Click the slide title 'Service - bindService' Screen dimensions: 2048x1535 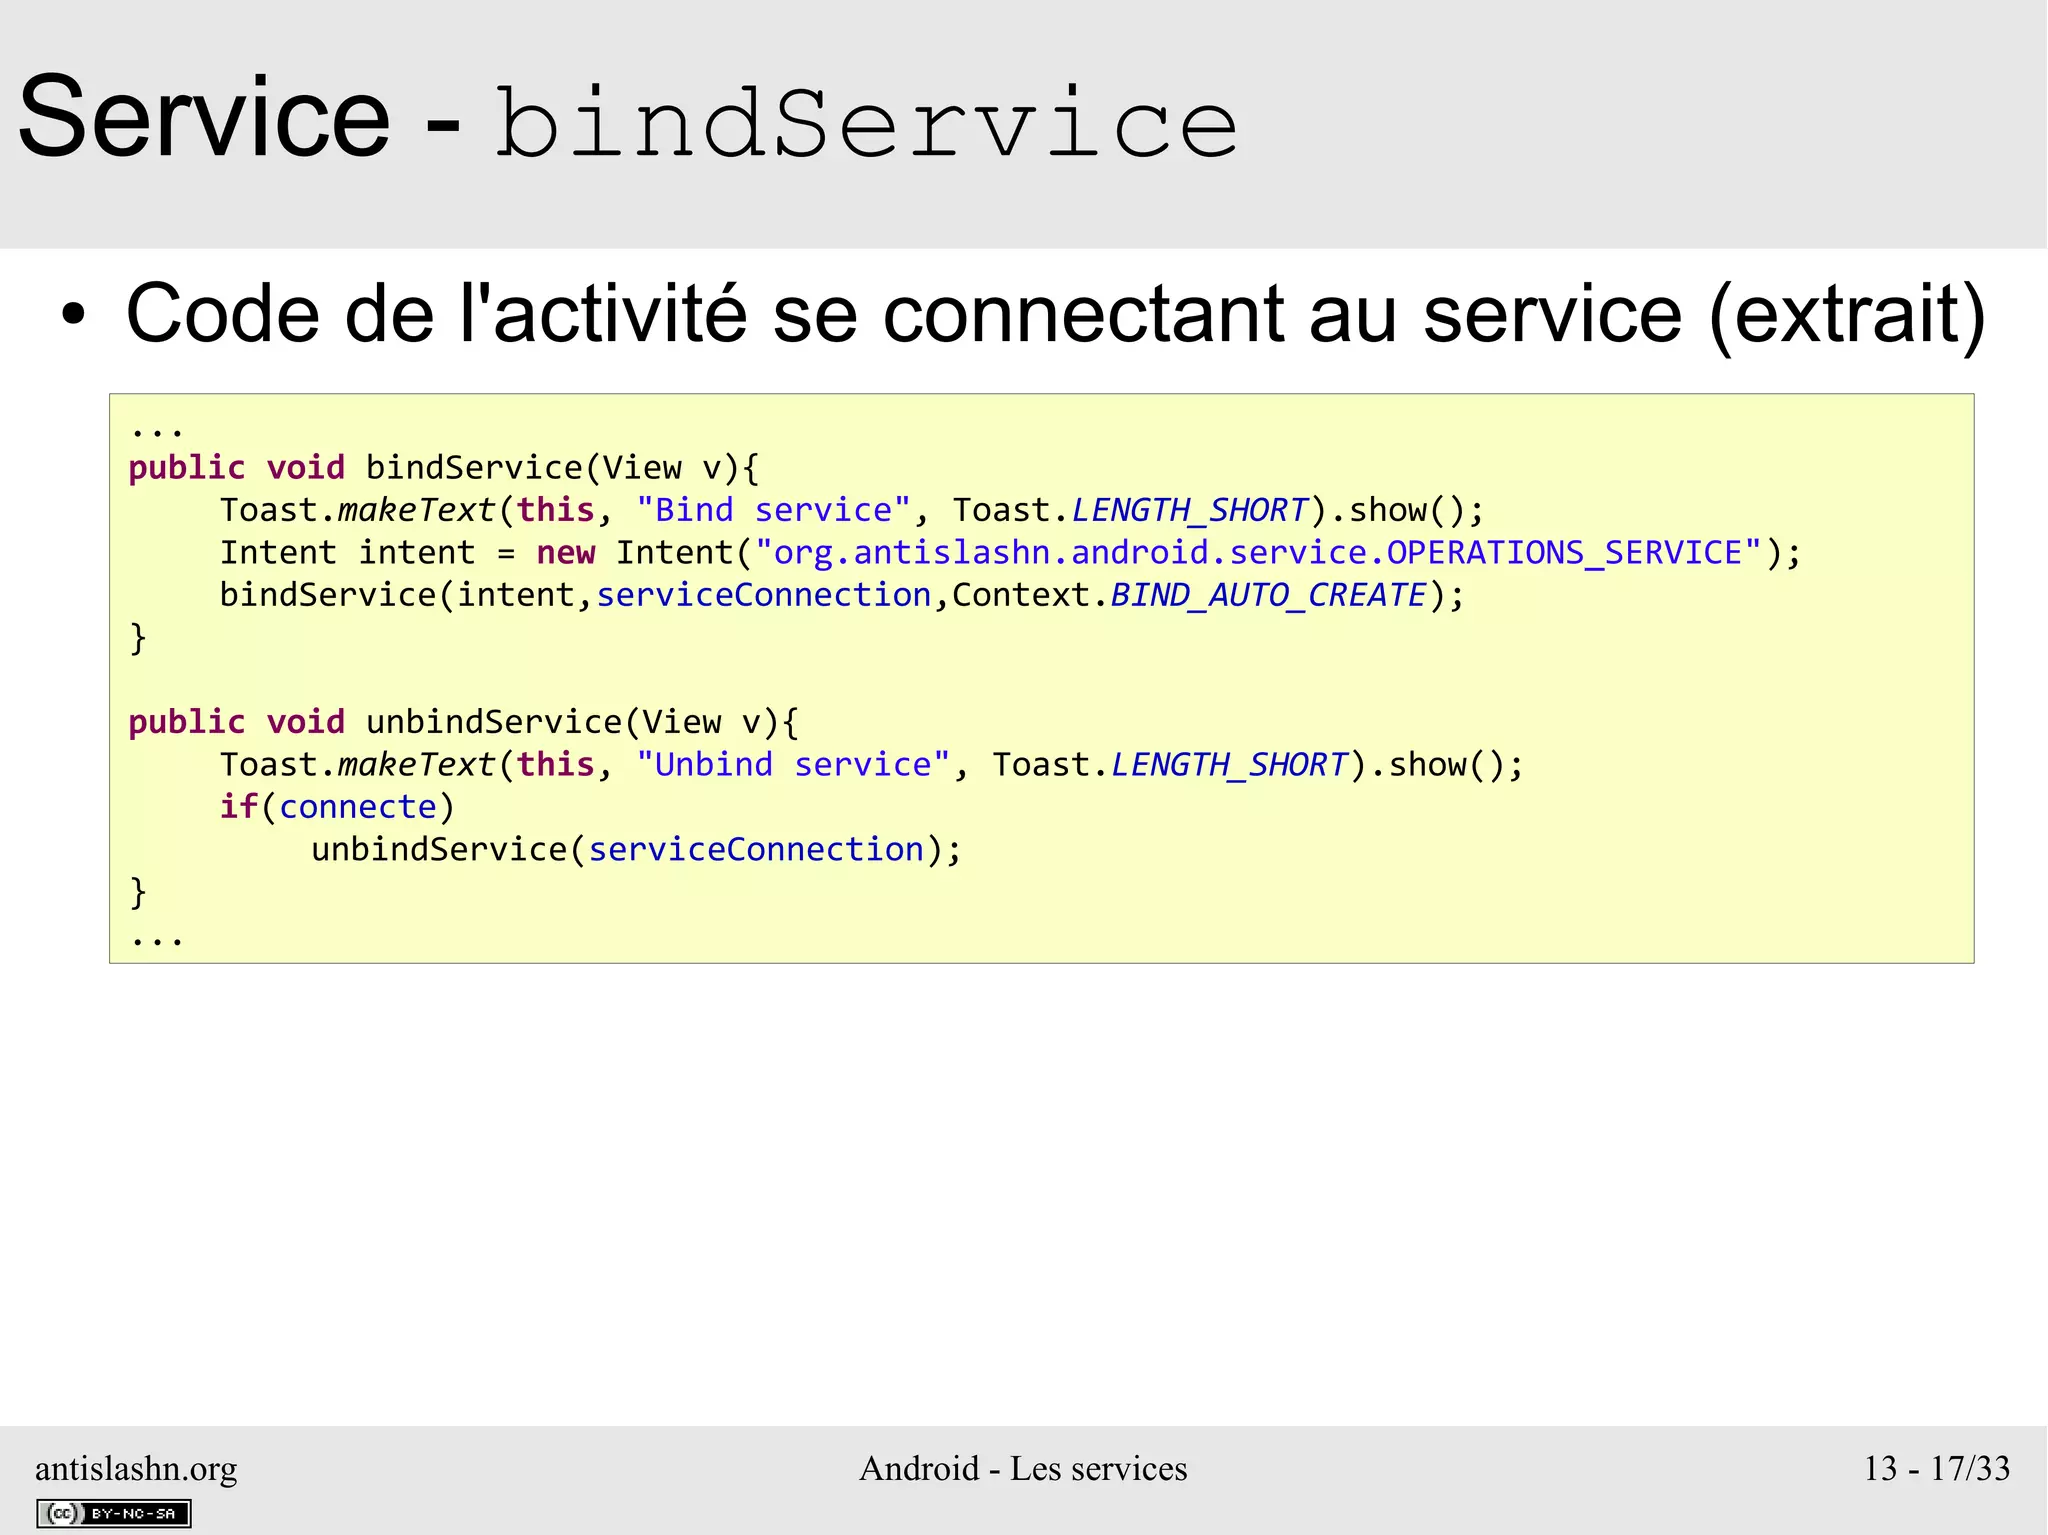coord(628,120)
